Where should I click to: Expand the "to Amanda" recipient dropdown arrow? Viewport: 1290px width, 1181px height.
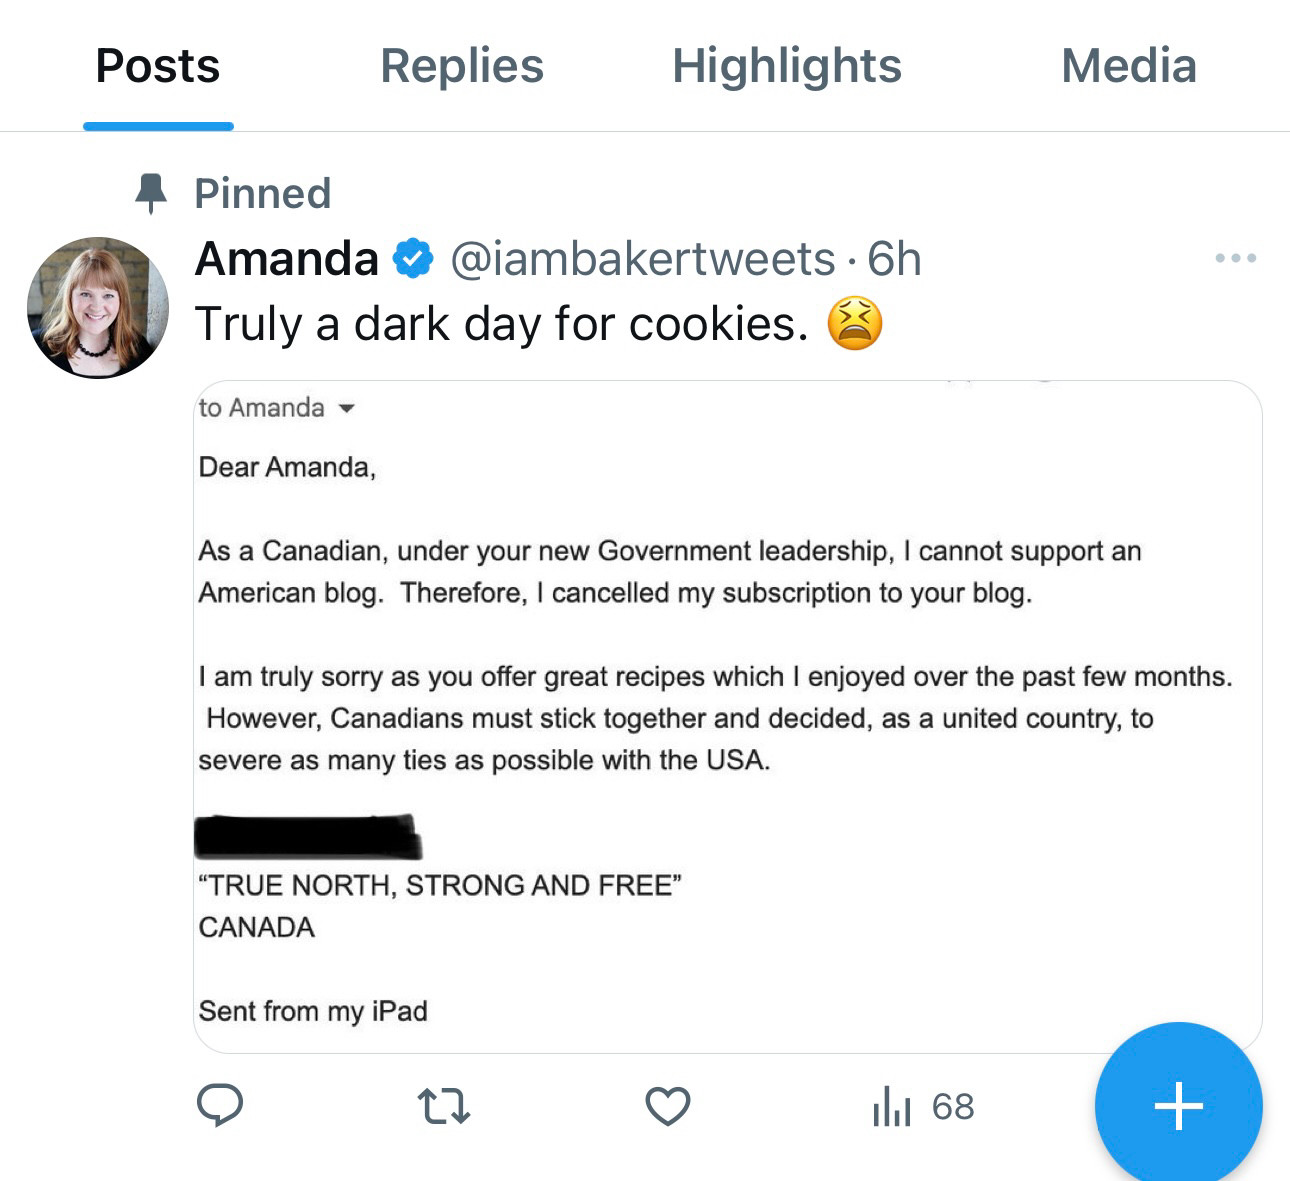pos(347,408)
